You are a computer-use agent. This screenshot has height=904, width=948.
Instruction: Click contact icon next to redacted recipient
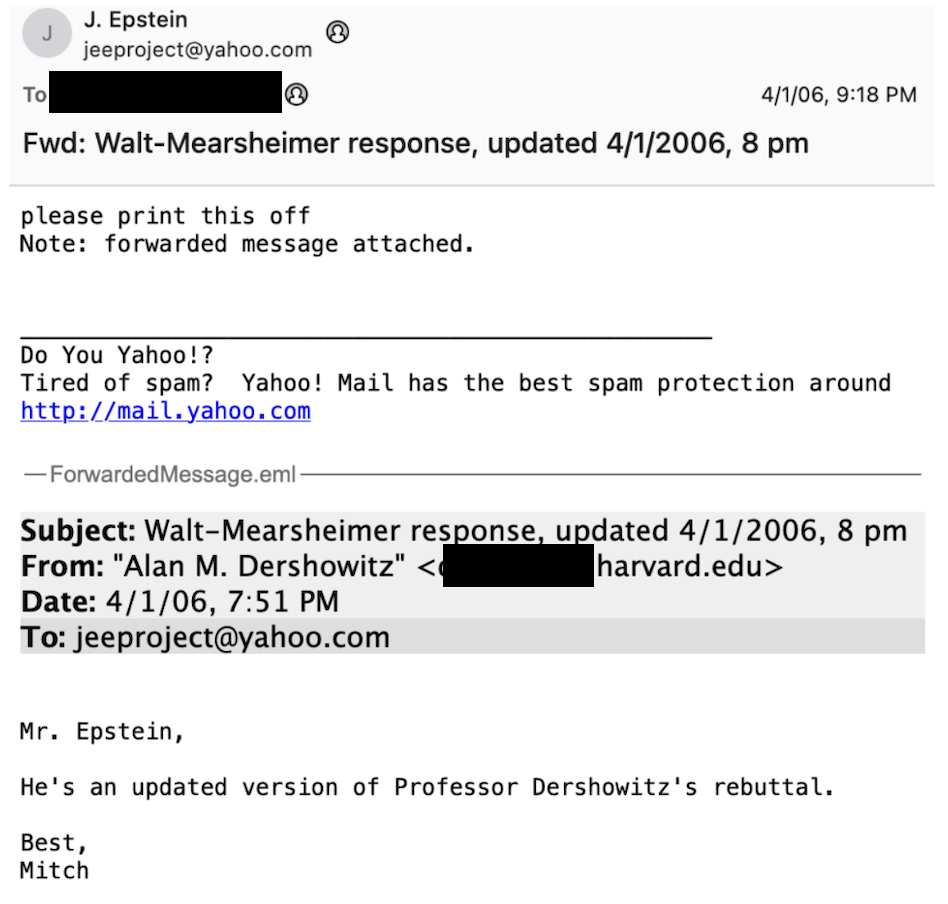tap(296, 95)
